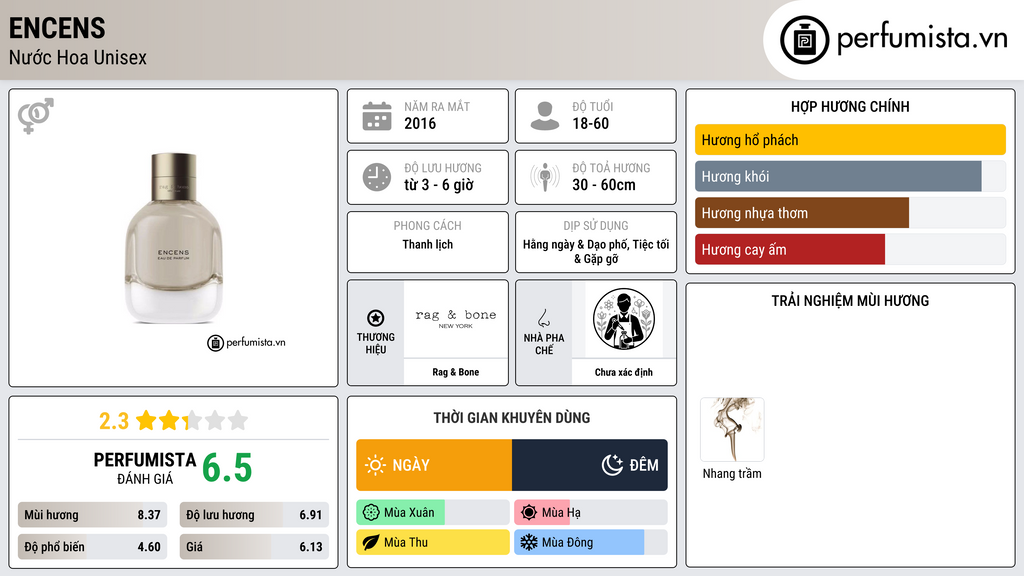Click the unisex gender symbol icon

(36, 116)
